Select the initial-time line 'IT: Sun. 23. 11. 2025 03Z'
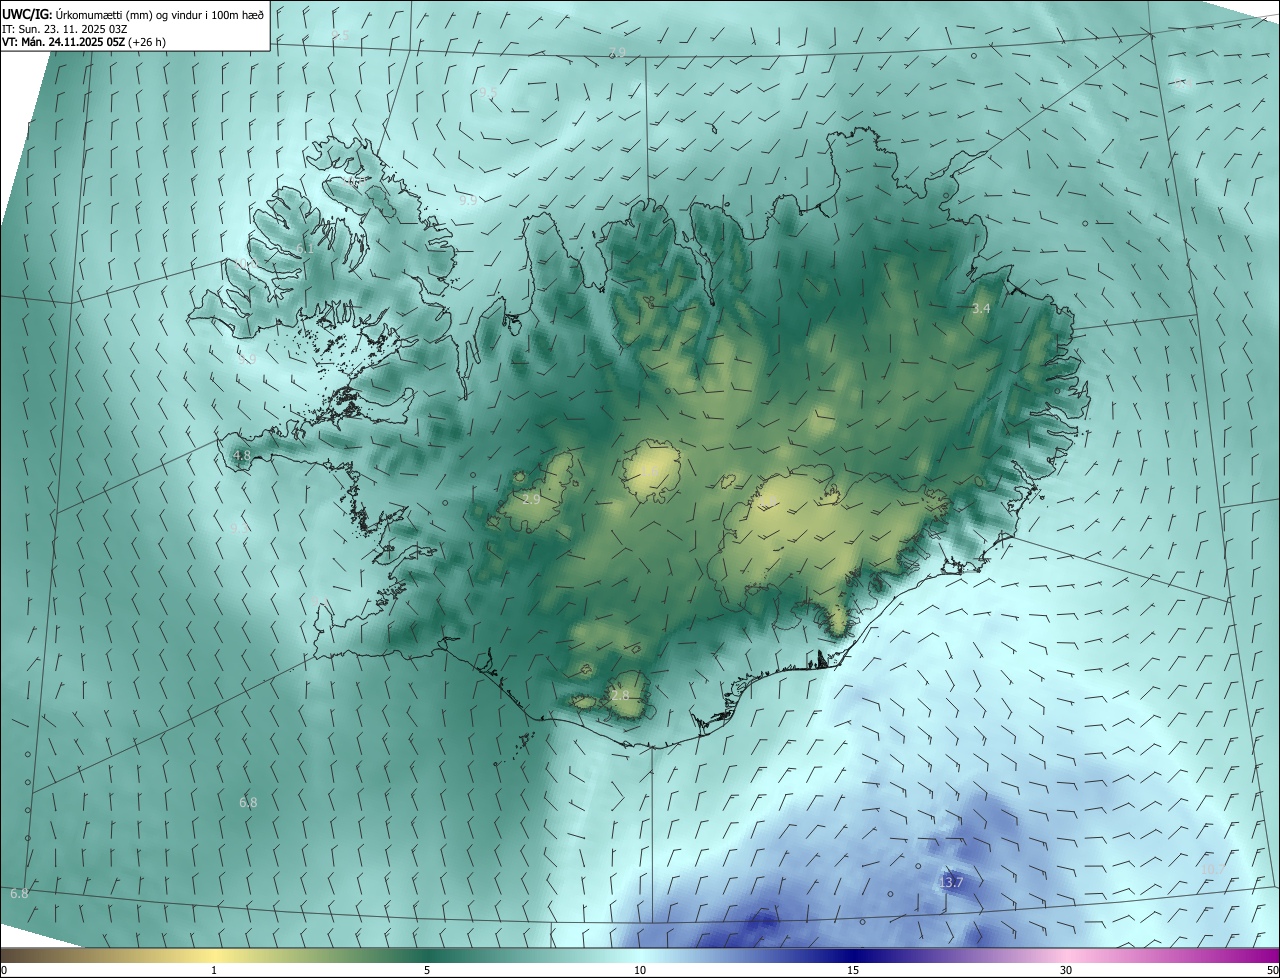This screenshot has height=978, width=1280. 64,29
